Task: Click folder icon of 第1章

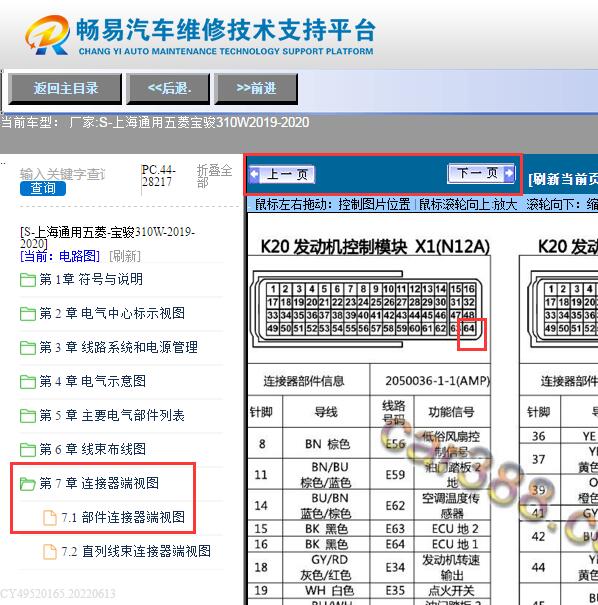Action: [28, 280]
